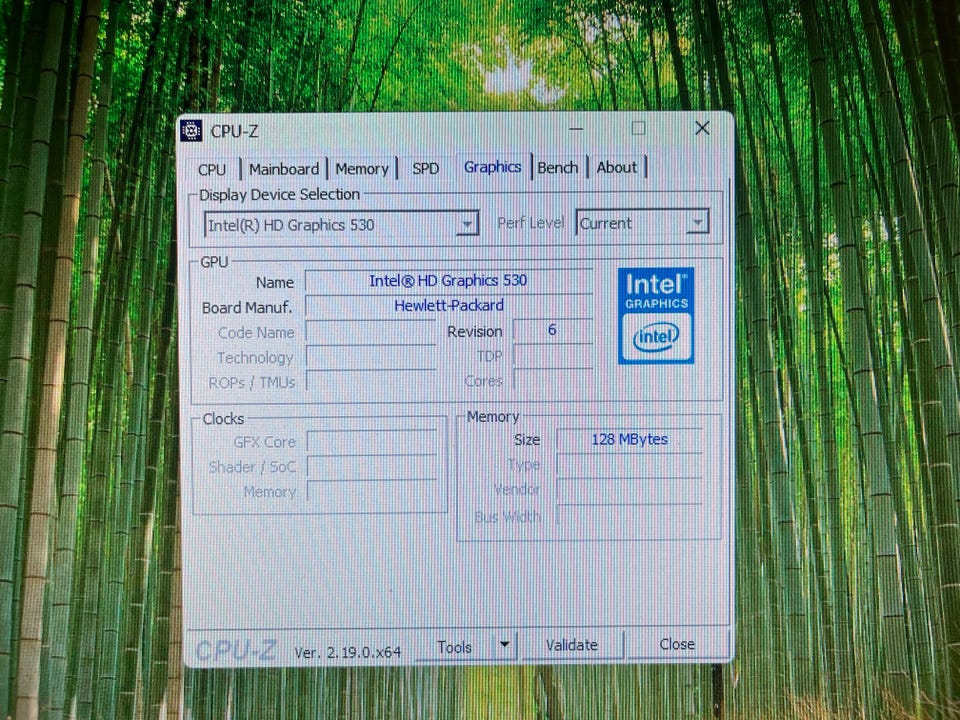Screen dimensions: 960x720
Task: Click the version text Ver. 2.19.0.x64
Action: click(x=347, y=653)
